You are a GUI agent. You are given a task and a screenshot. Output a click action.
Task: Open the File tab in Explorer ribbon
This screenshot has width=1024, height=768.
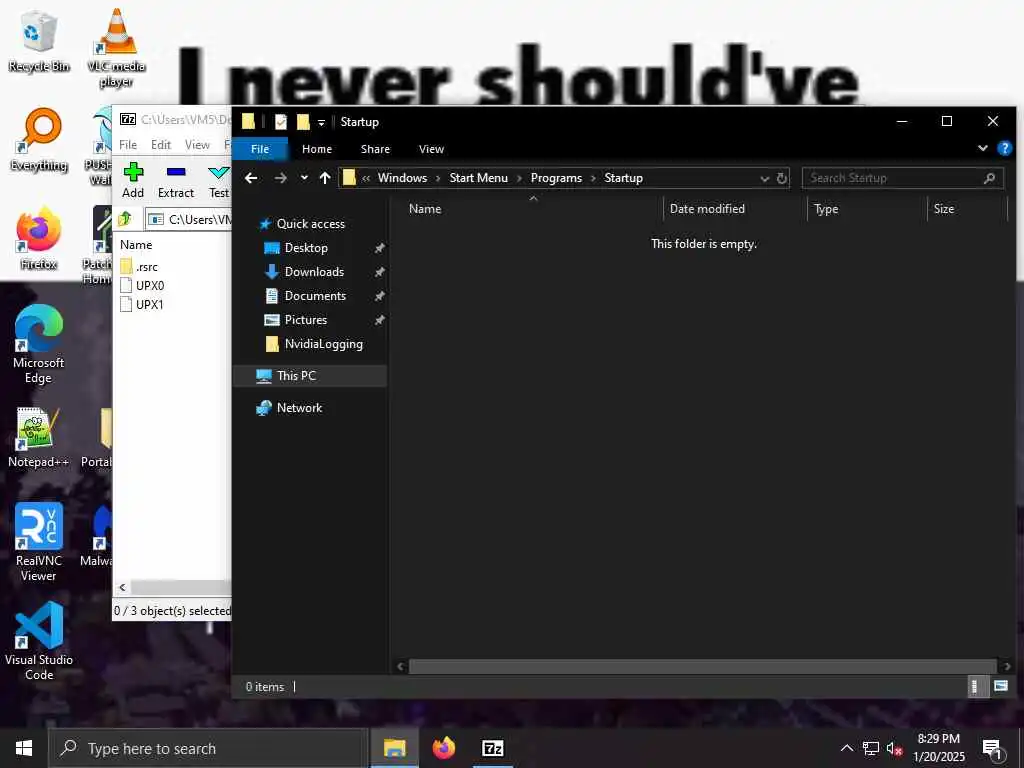(x=260, y=149)
